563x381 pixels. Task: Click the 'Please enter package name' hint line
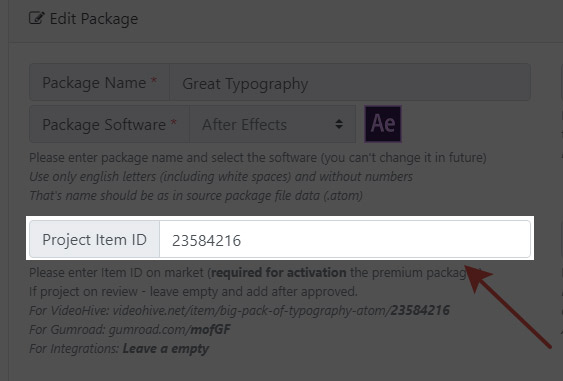(258, 157)
